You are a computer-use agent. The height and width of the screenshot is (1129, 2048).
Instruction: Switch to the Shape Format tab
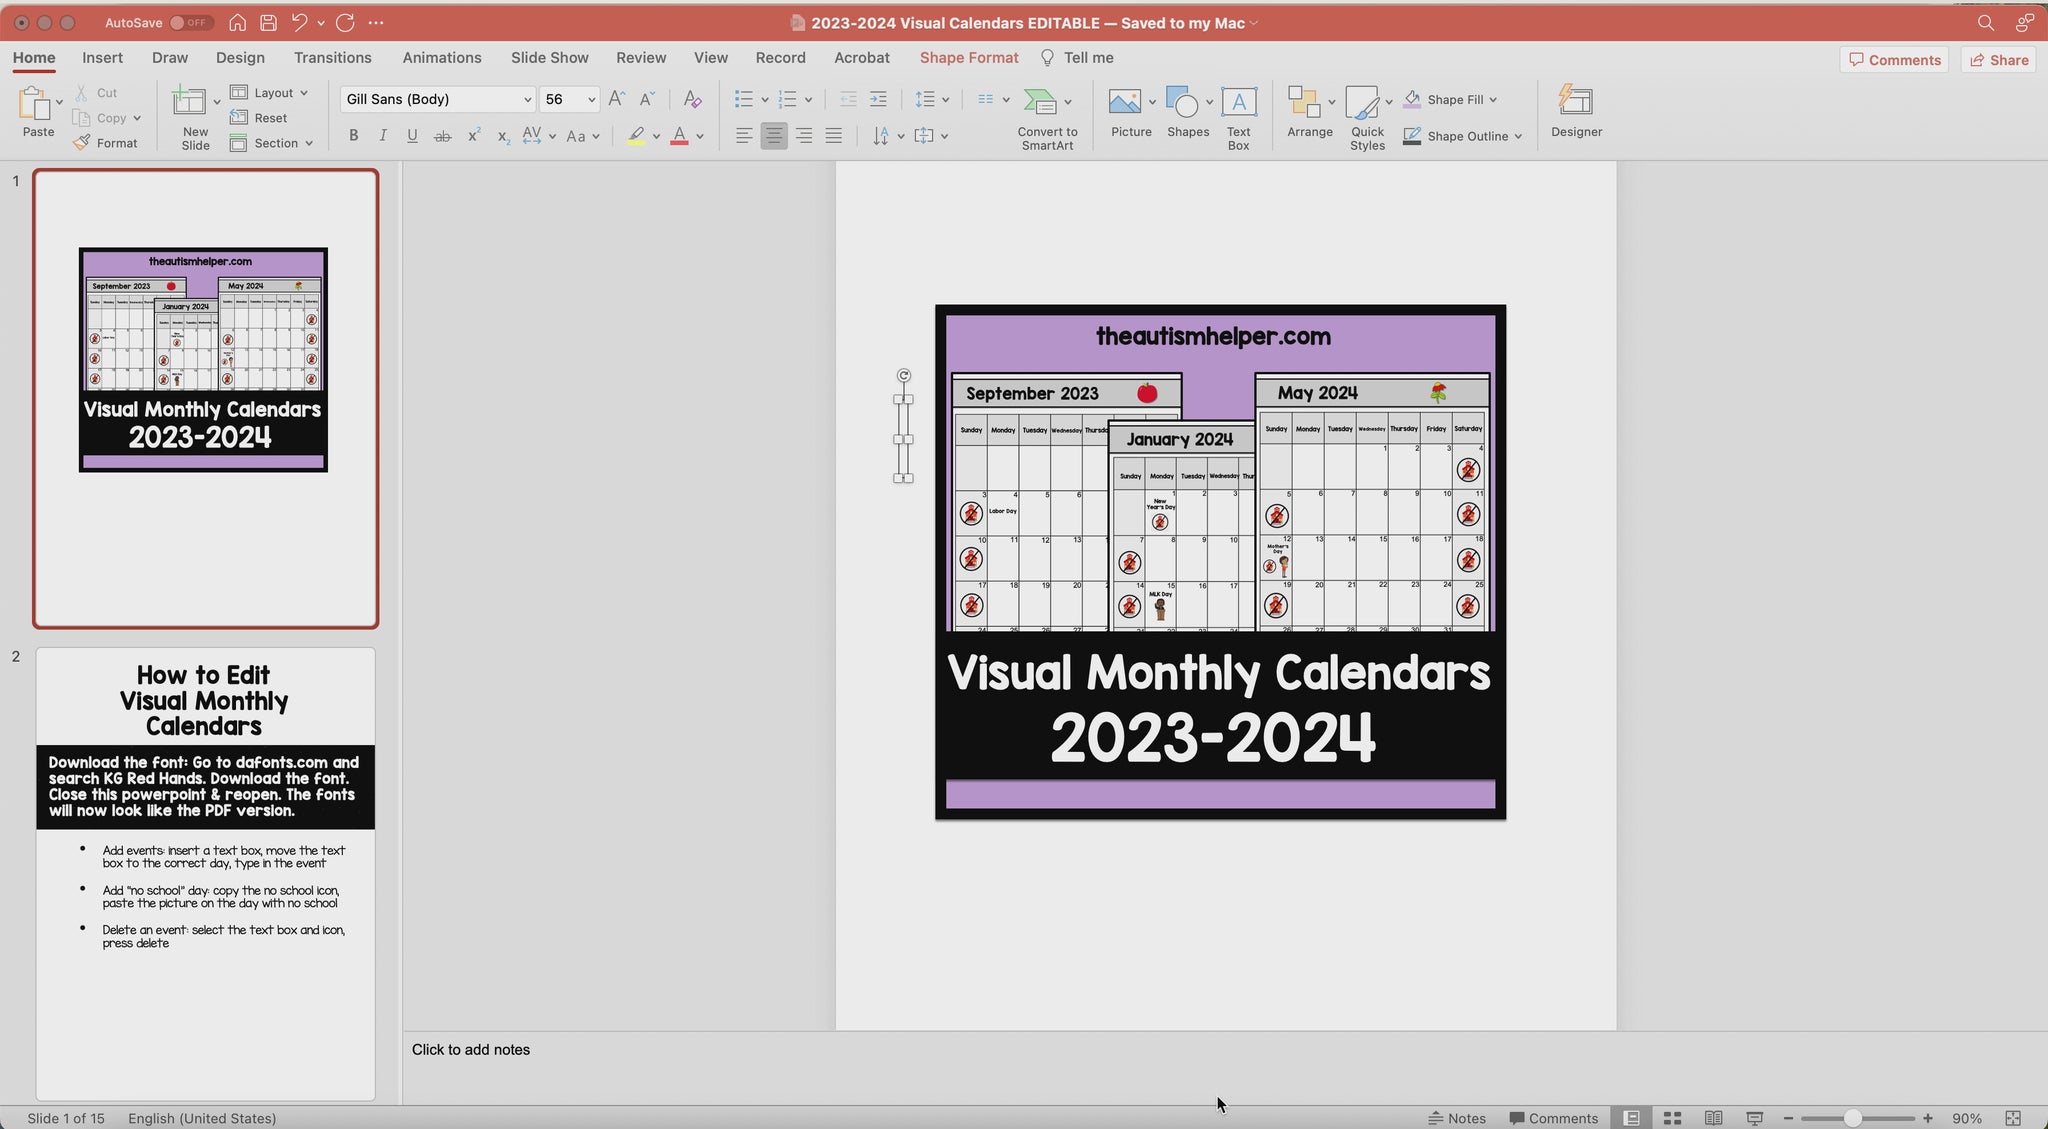pyautogui.click(x=968, y=58)
